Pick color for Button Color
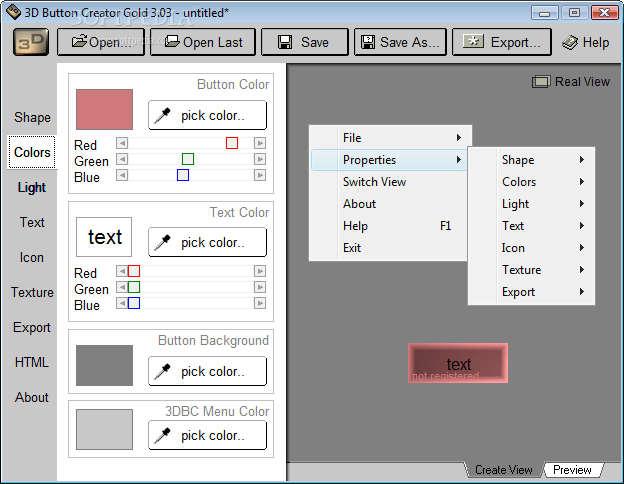Viewport: 624px width, 484px height. click(207, 115)
